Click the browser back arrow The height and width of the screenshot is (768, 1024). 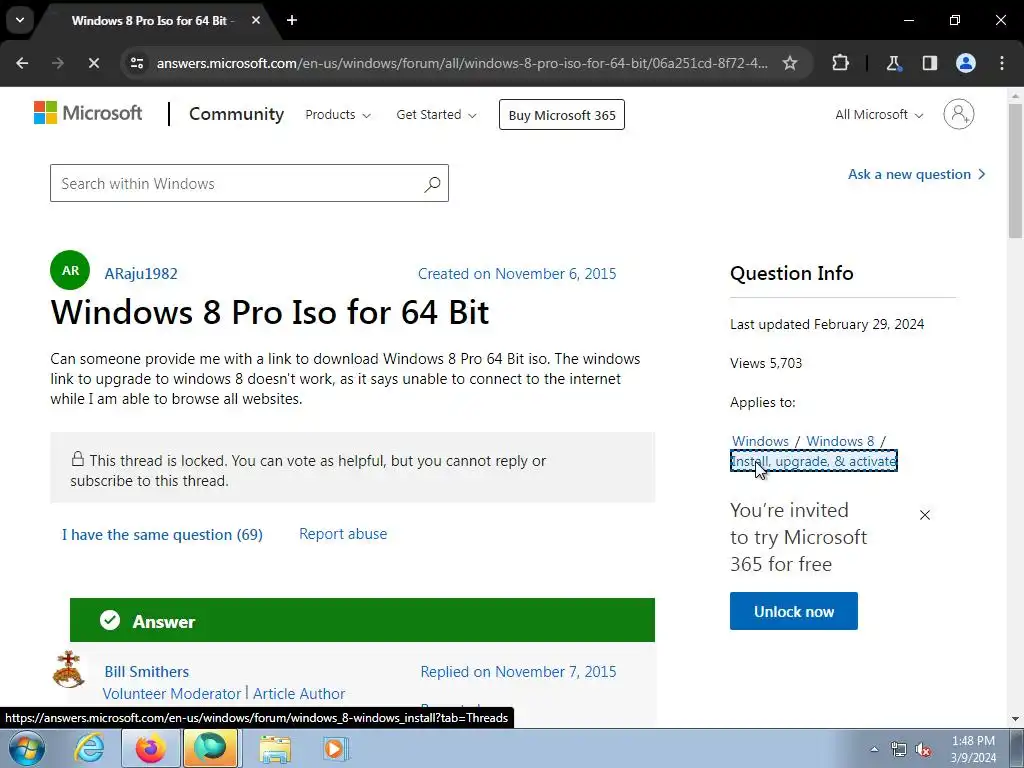22,63
